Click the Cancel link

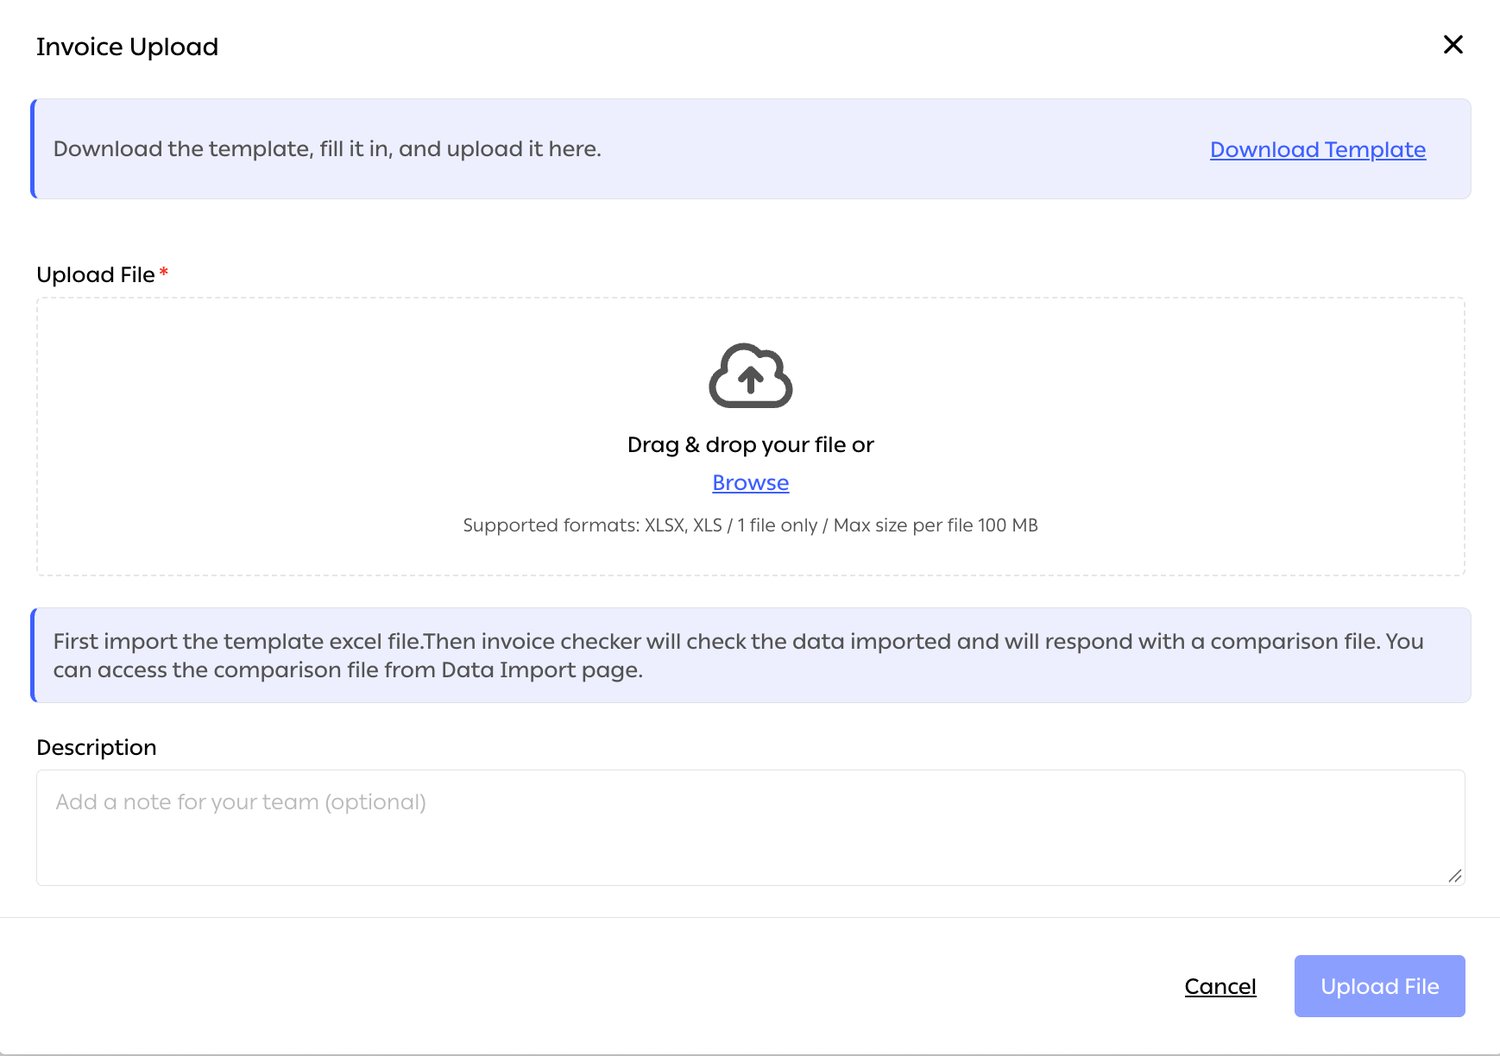(x=1220, y=986)
